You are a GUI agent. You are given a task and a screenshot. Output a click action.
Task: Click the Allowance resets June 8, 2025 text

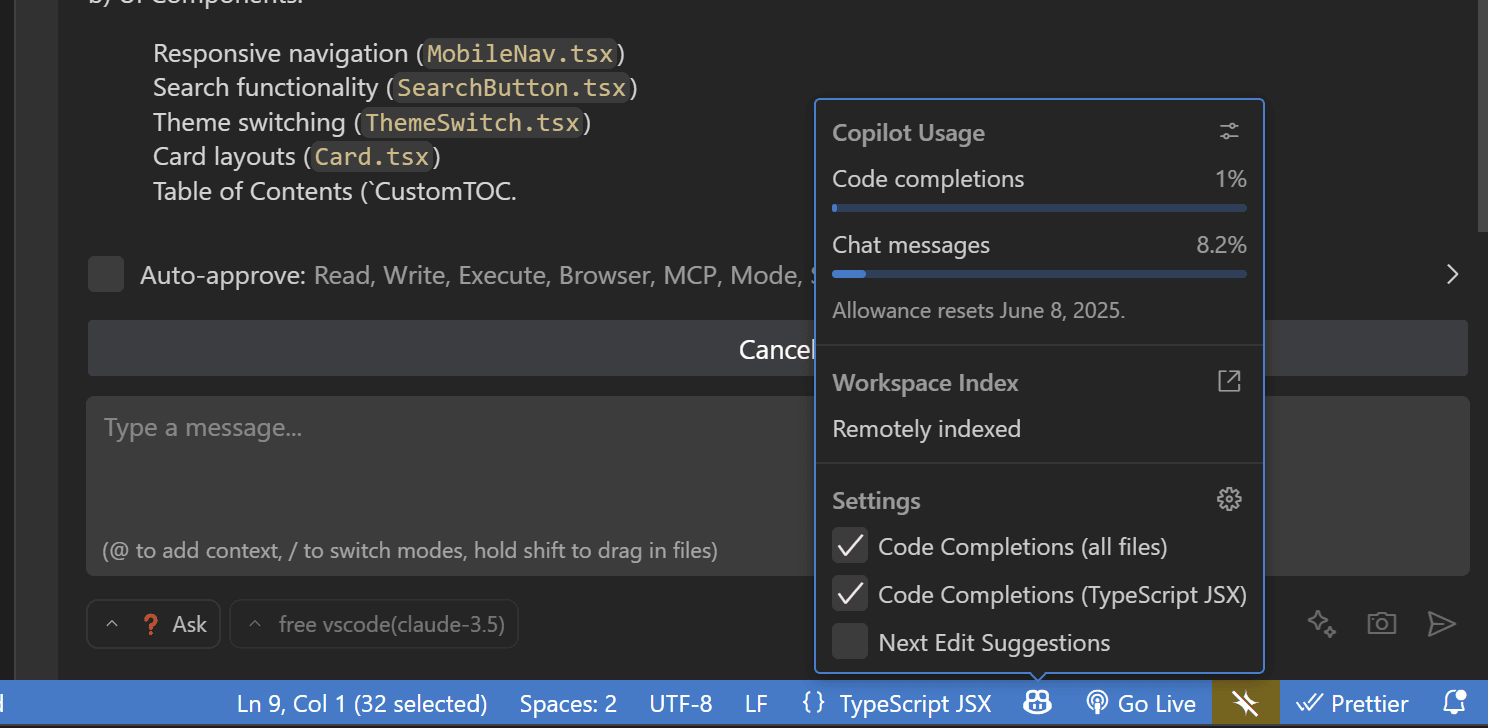[x=979, y=310]
